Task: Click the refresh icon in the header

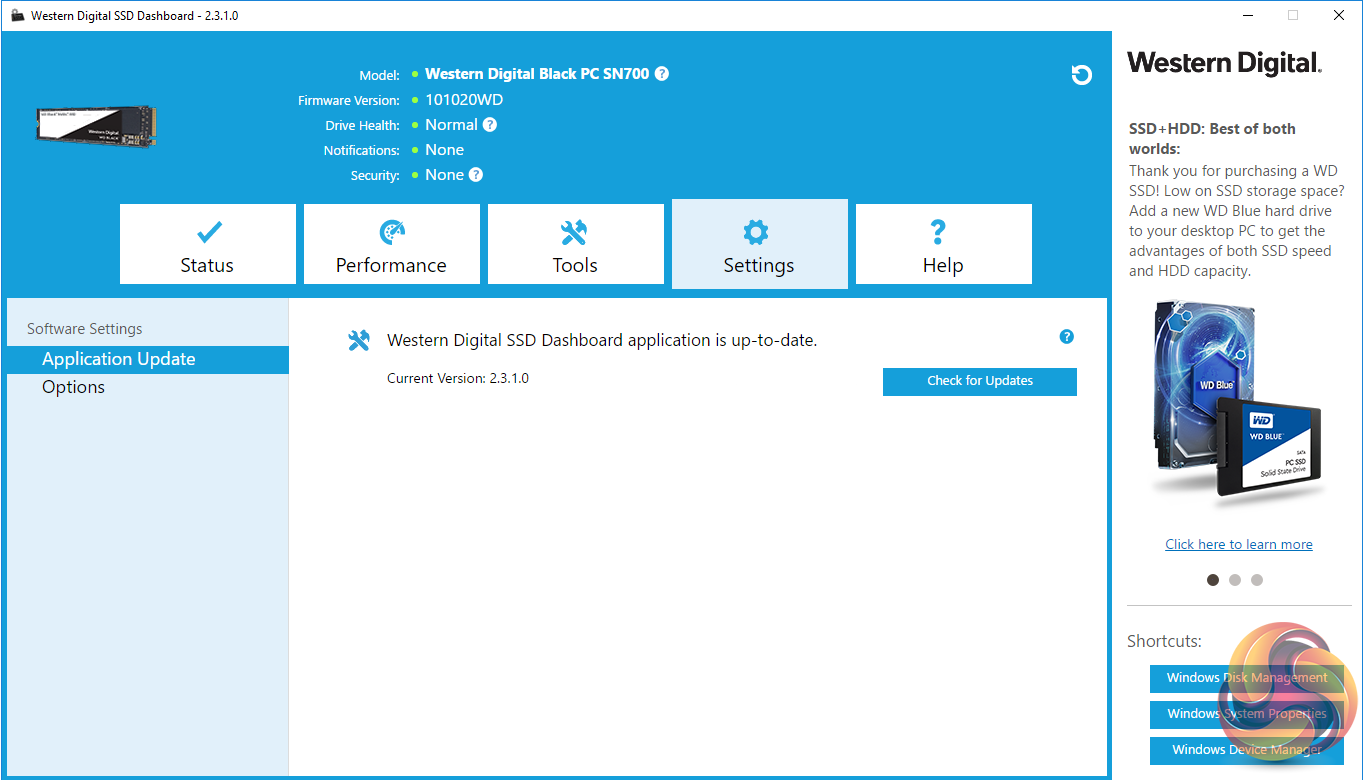Action: click(x=1081, y=75)
